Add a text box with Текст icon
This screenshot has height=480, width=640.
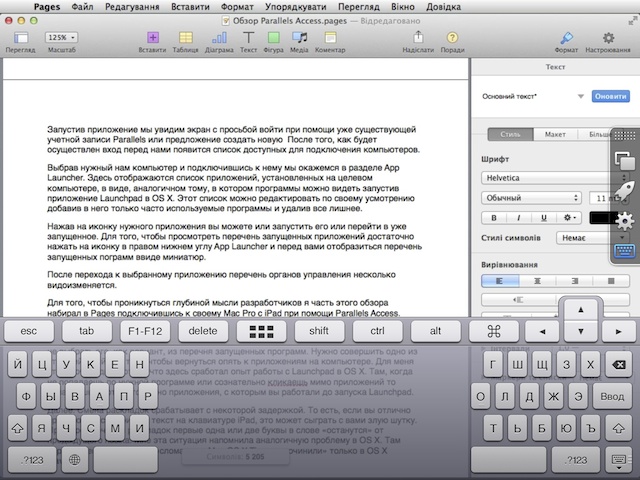tap(248, 38)
